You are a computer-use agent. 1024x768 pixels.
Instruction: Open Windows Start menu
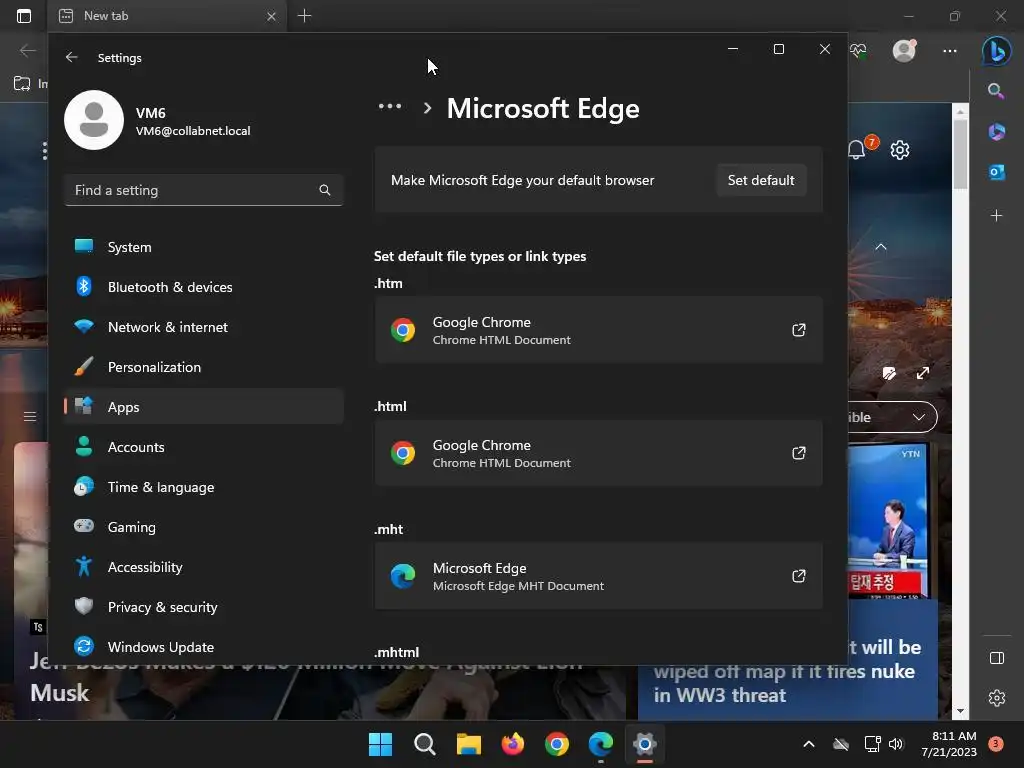click(380, 744)
